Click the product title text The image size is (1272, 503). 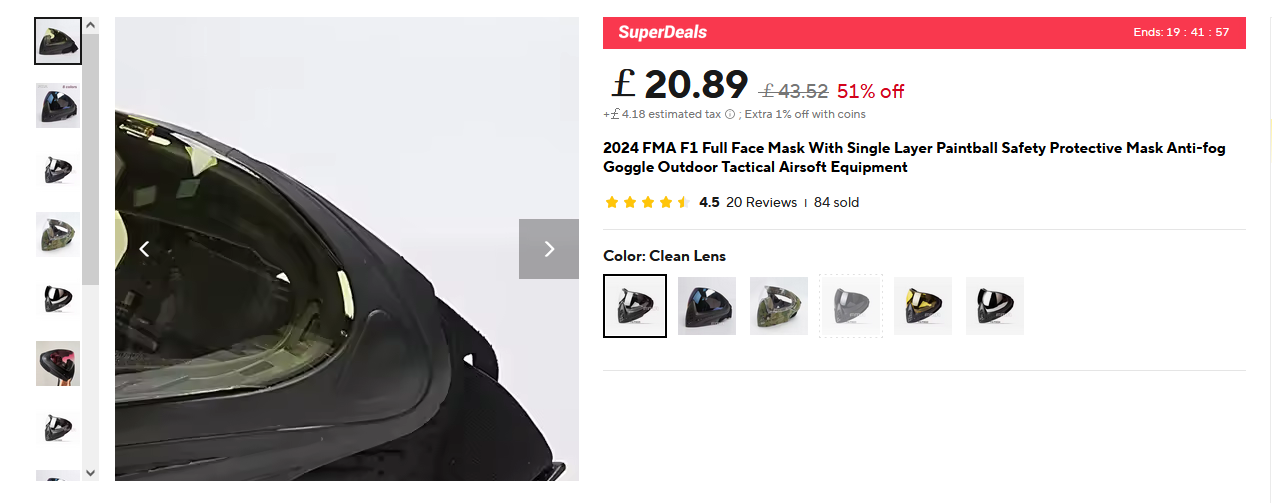tap(913, 157)
